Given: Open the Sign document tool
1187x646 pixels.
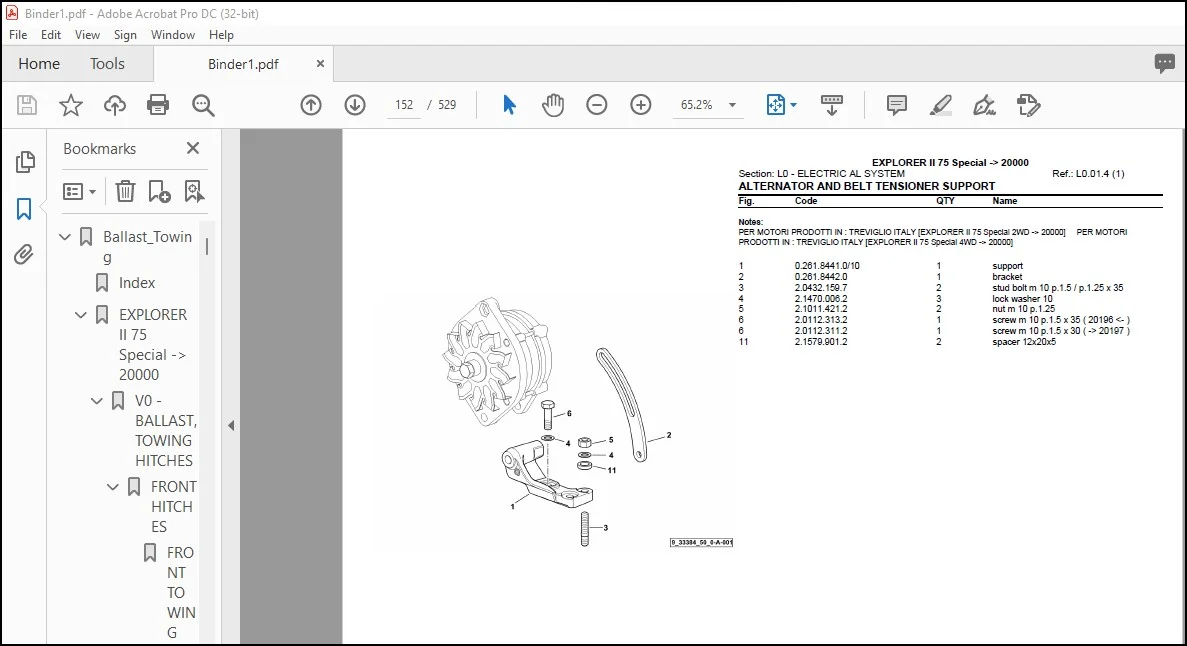Looking at the screenshot, I should point(984,105).
